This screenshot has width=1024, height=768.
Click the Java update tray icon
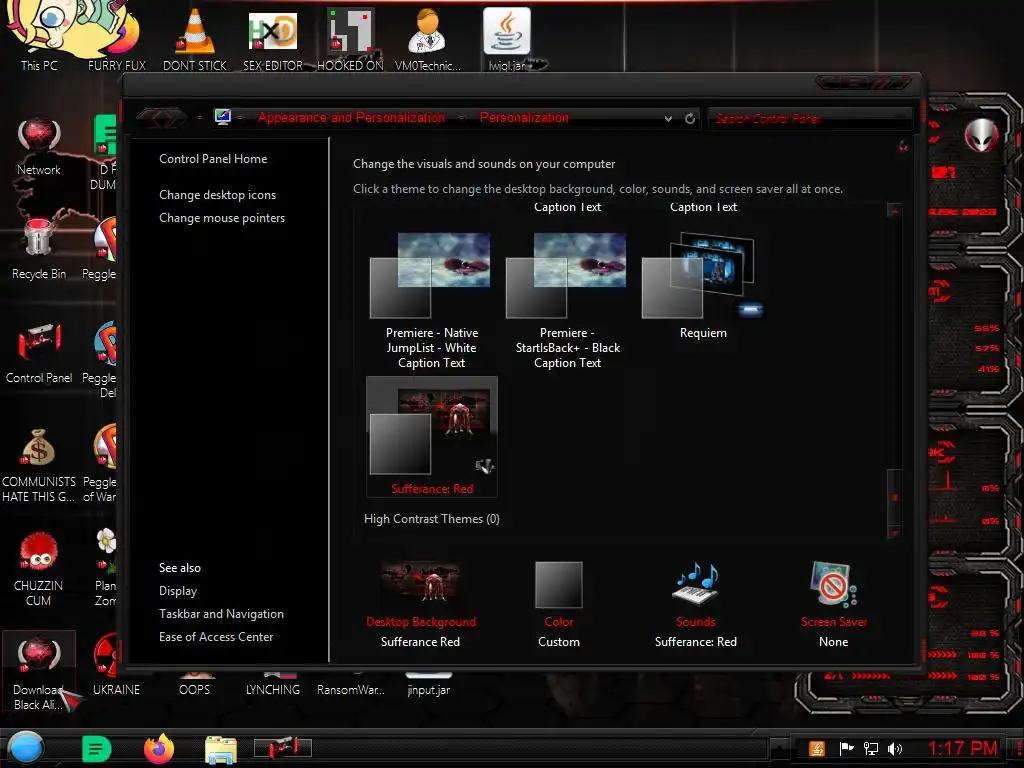click(817, 748)
